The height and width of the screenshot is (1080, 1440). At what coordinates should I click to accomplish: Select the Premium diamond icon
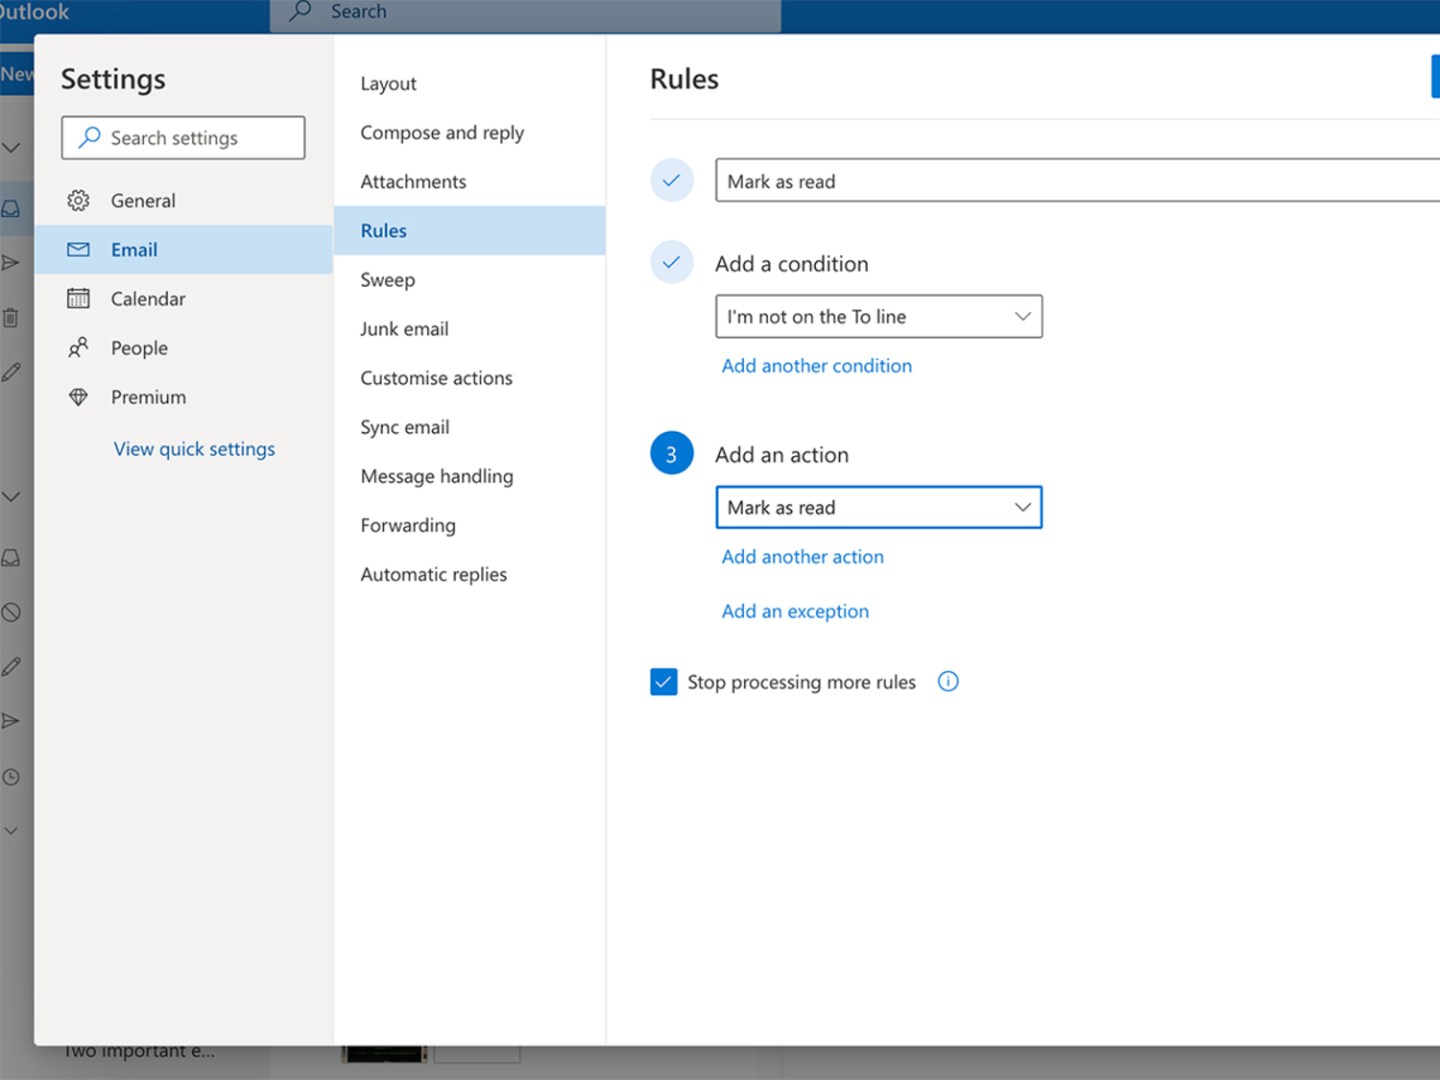79,396
